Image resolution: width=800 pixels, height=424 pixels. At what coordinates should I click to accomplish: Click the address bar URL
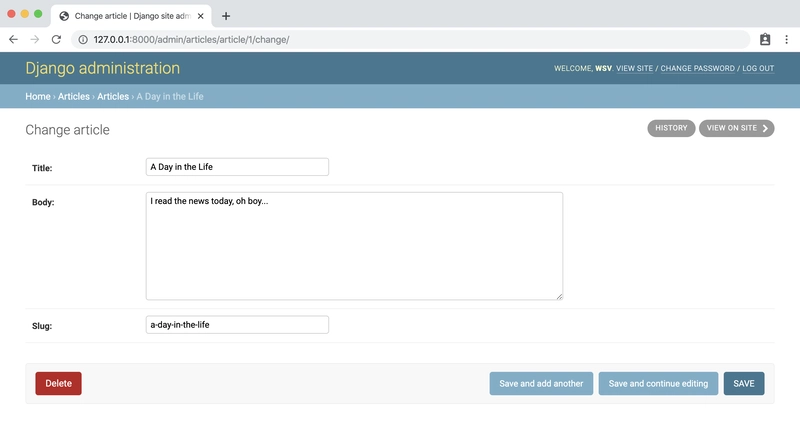[x=191, y=39]
